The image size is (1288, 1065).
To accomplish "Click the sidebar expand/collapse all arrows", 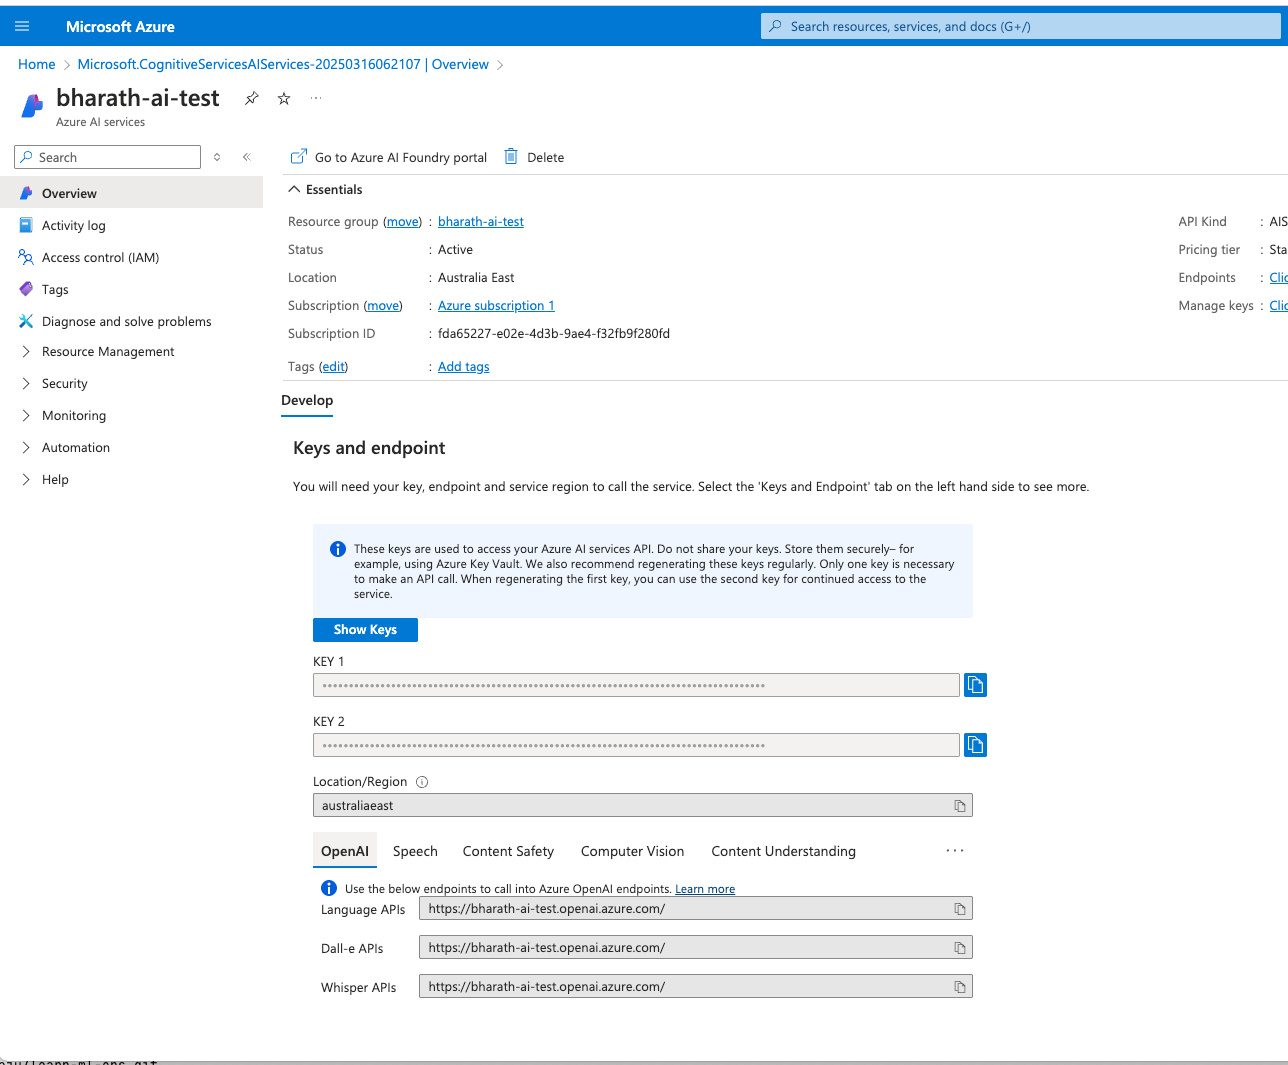I will [x=217, y=157].
